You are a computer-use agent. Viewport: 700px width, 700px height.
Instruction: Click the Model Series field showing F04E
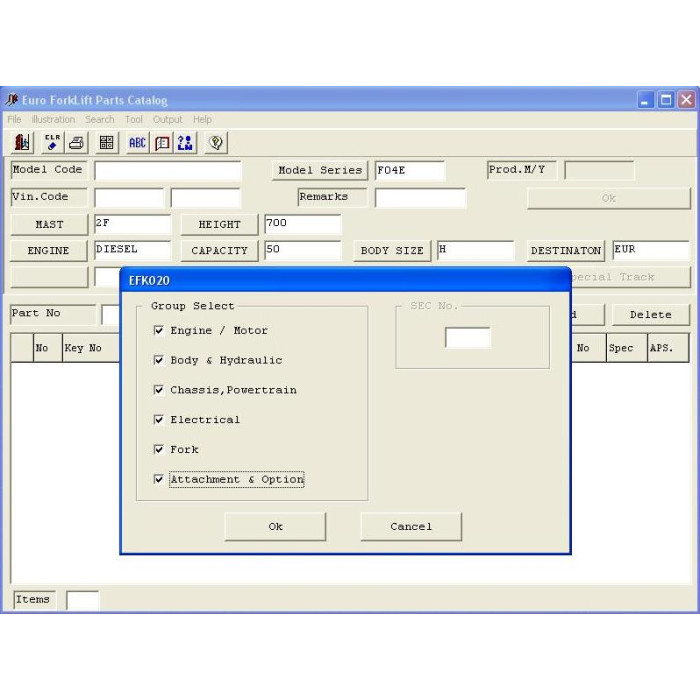(x=410, y=171)
